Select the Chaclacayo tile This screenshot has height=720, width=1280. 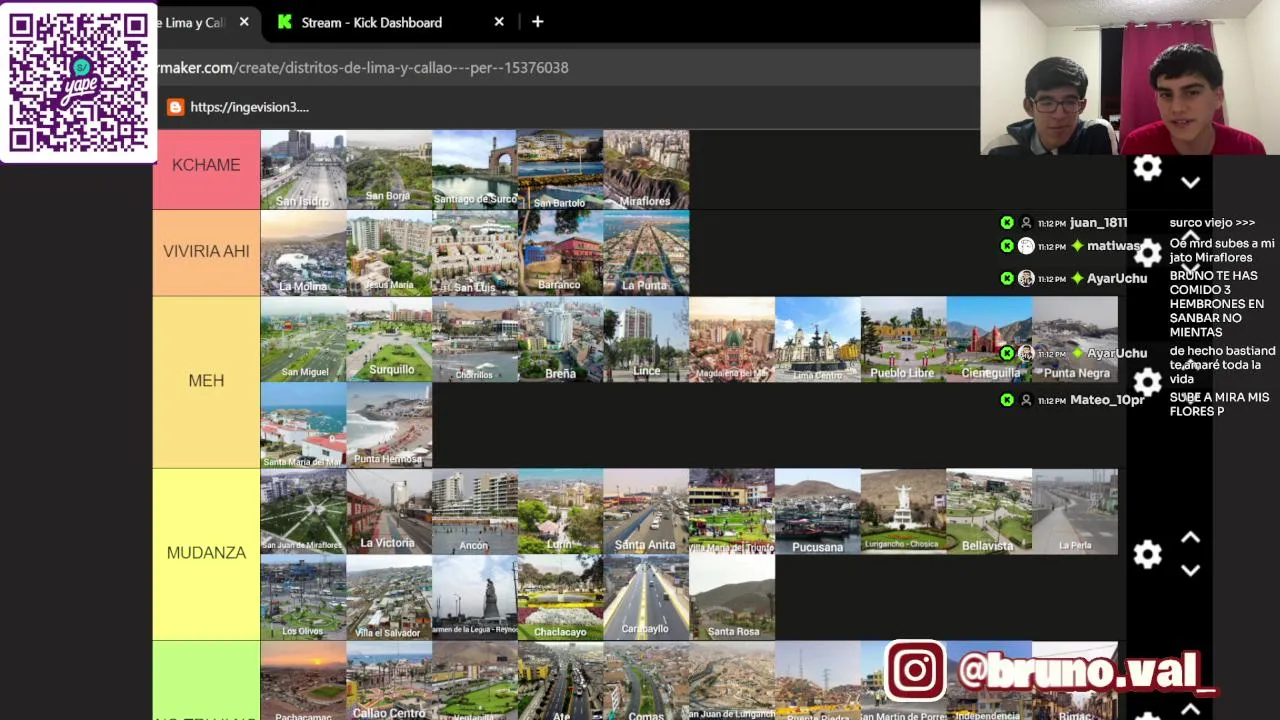560,597
